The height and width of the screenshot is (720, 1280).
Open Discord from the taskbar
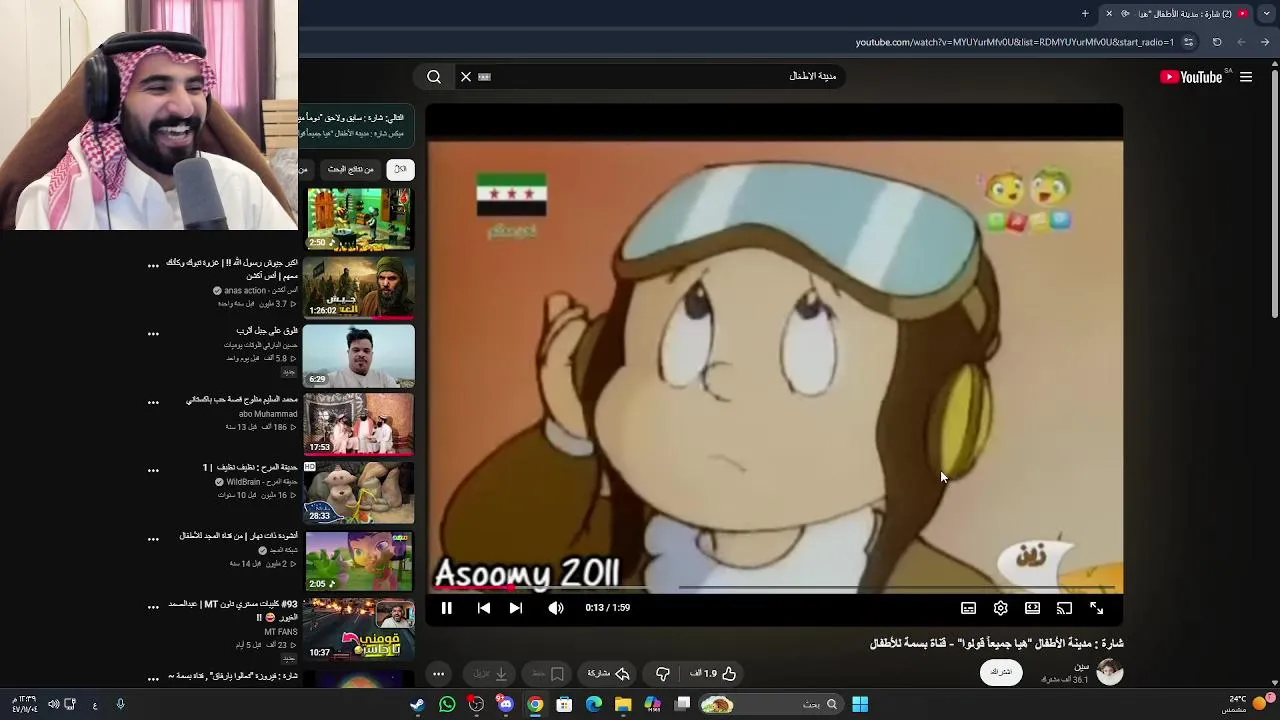click(505, 704)
